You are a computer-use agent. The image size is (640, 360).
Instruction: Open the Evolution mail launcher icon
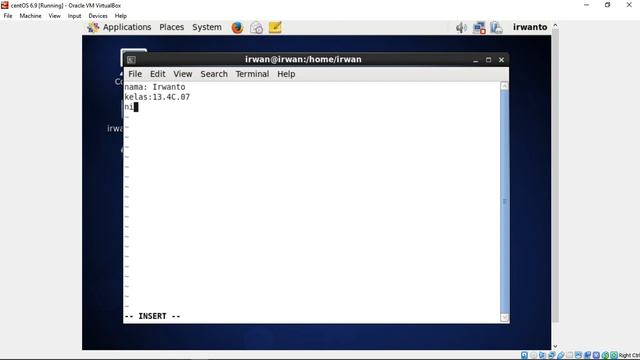point(256,27)
